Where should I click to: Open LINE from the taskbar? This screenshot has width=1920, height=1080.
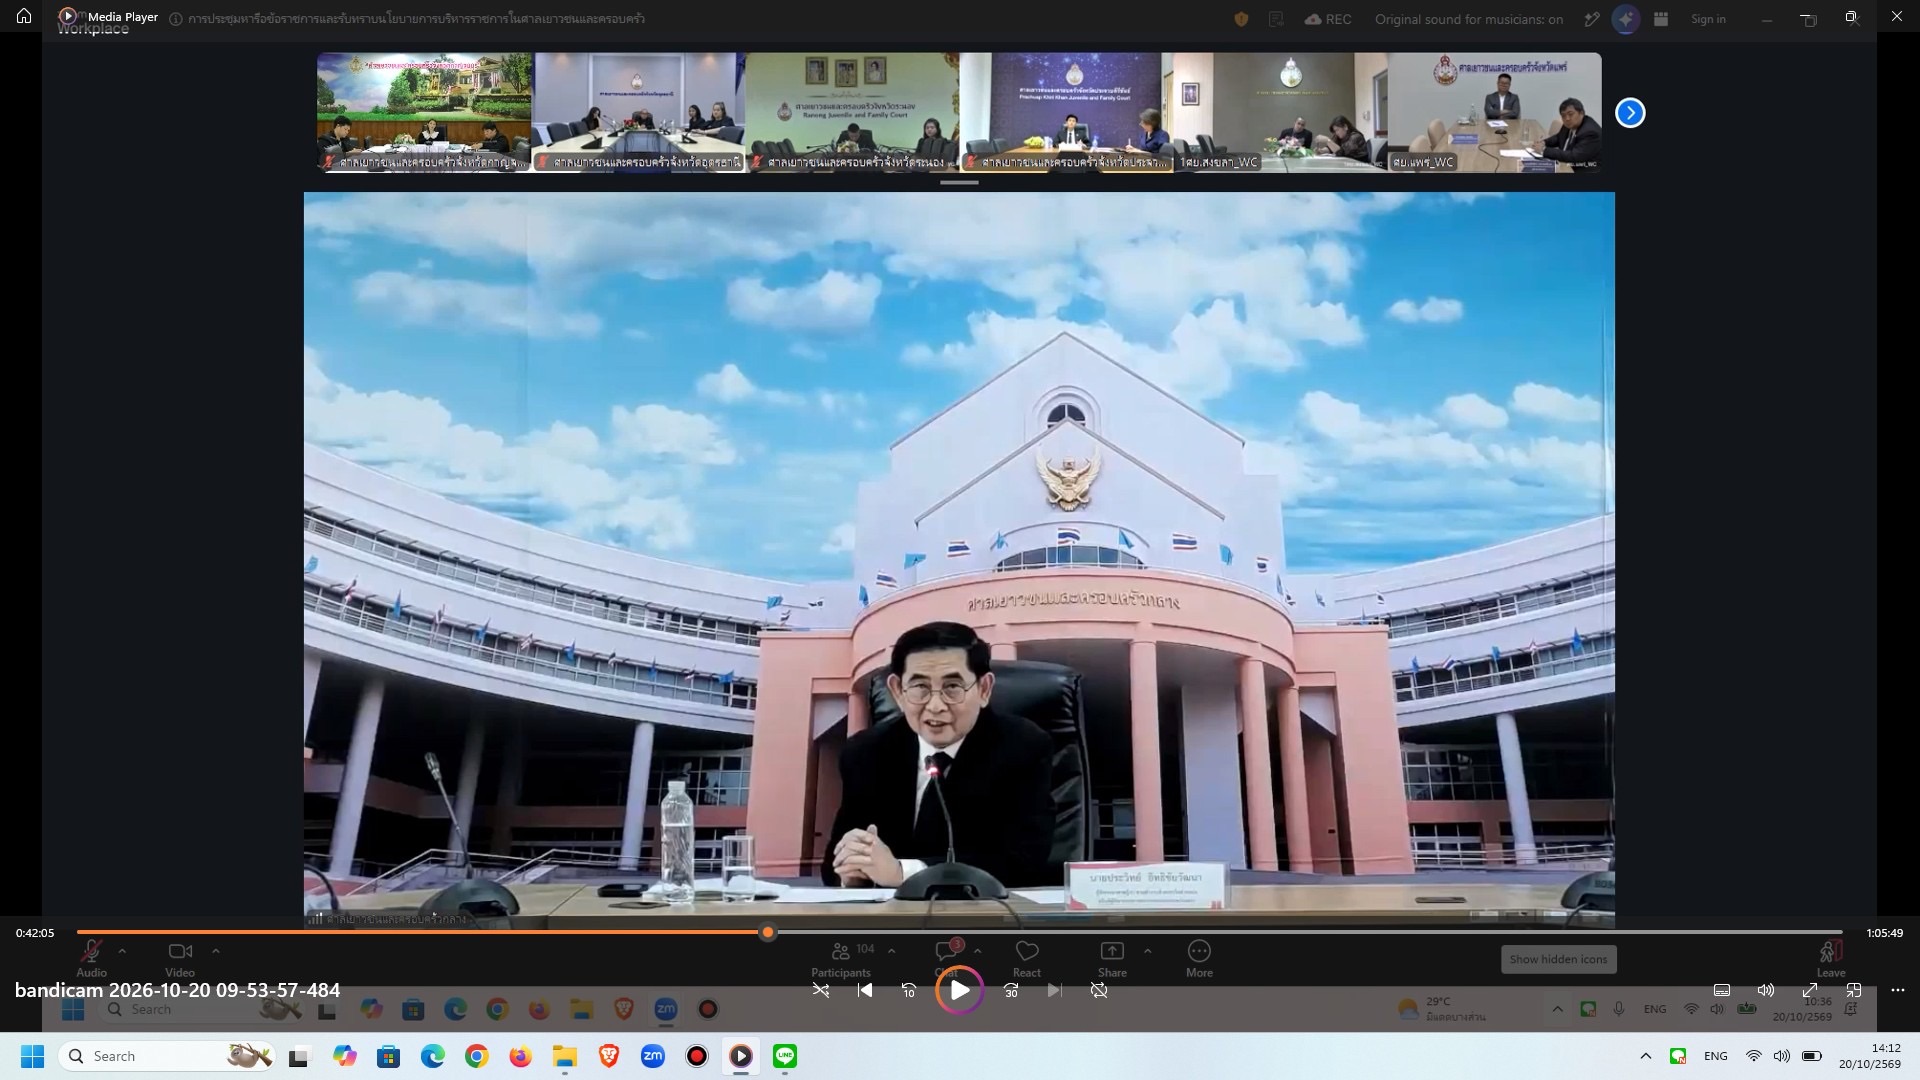point(785,1056)
